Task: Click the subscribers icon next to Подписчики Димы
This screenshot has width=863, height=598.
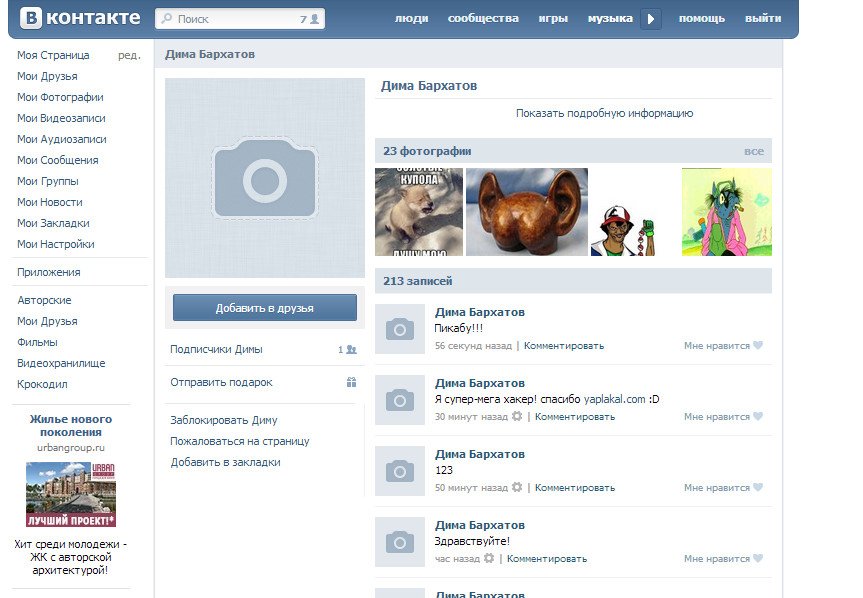Action: [351, 350]
